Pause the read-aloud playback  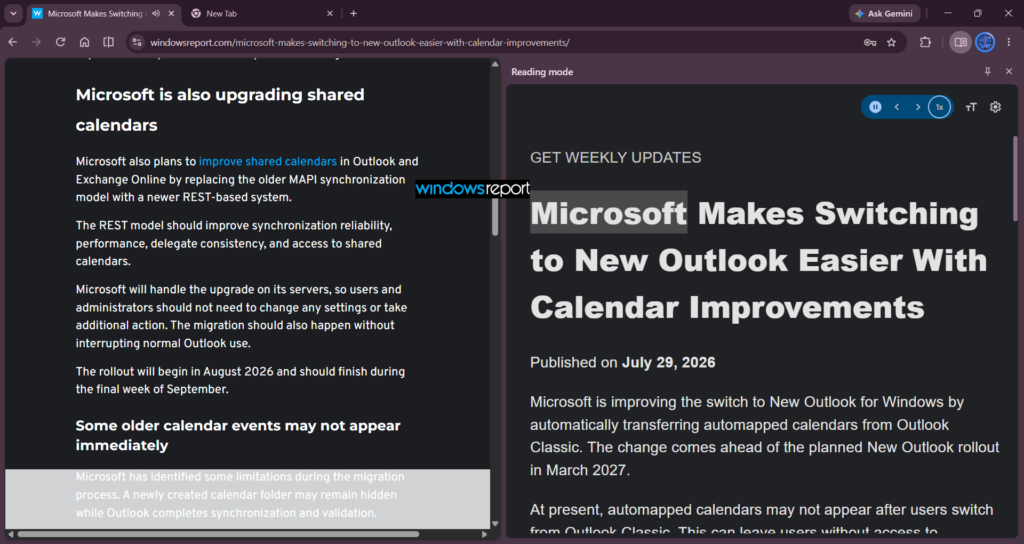pyautogui.click(x=875, y=107)
